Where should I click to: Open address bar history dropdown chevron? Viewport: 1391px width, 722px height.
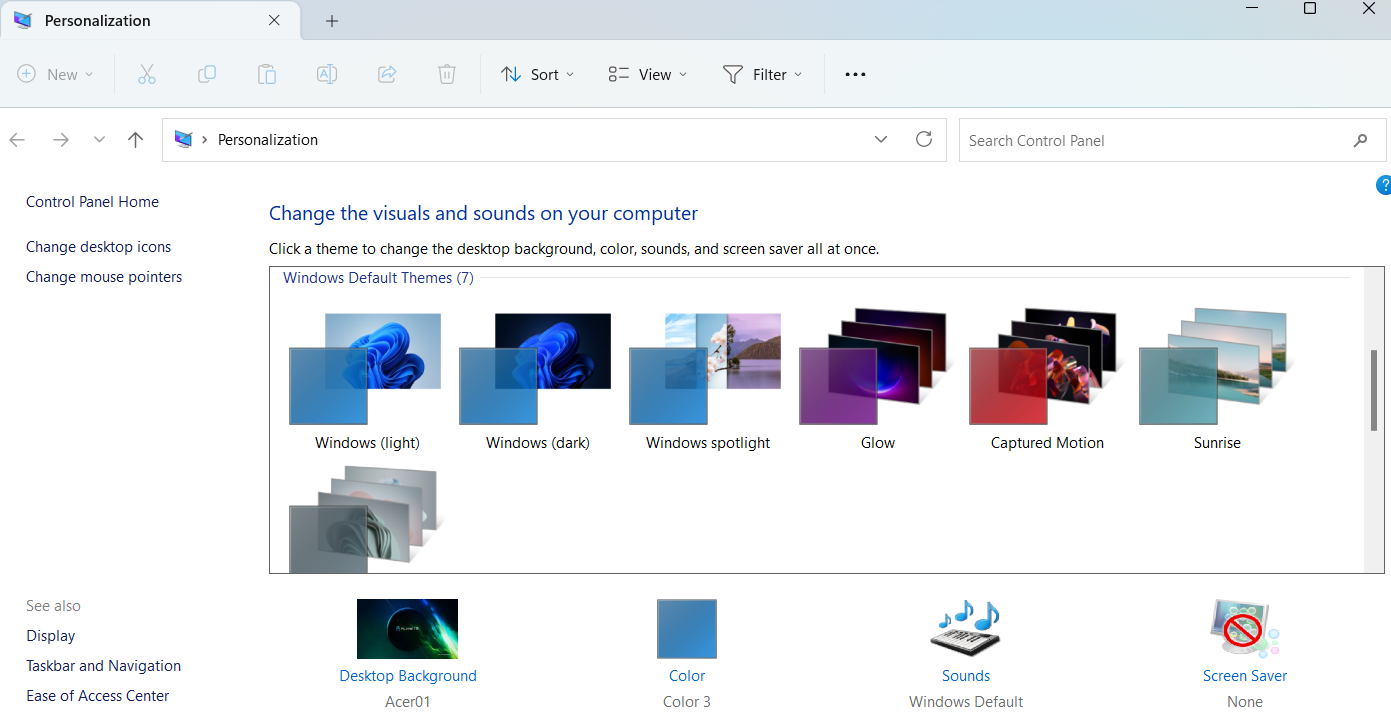pyautogui.click(x=881, y=140)
